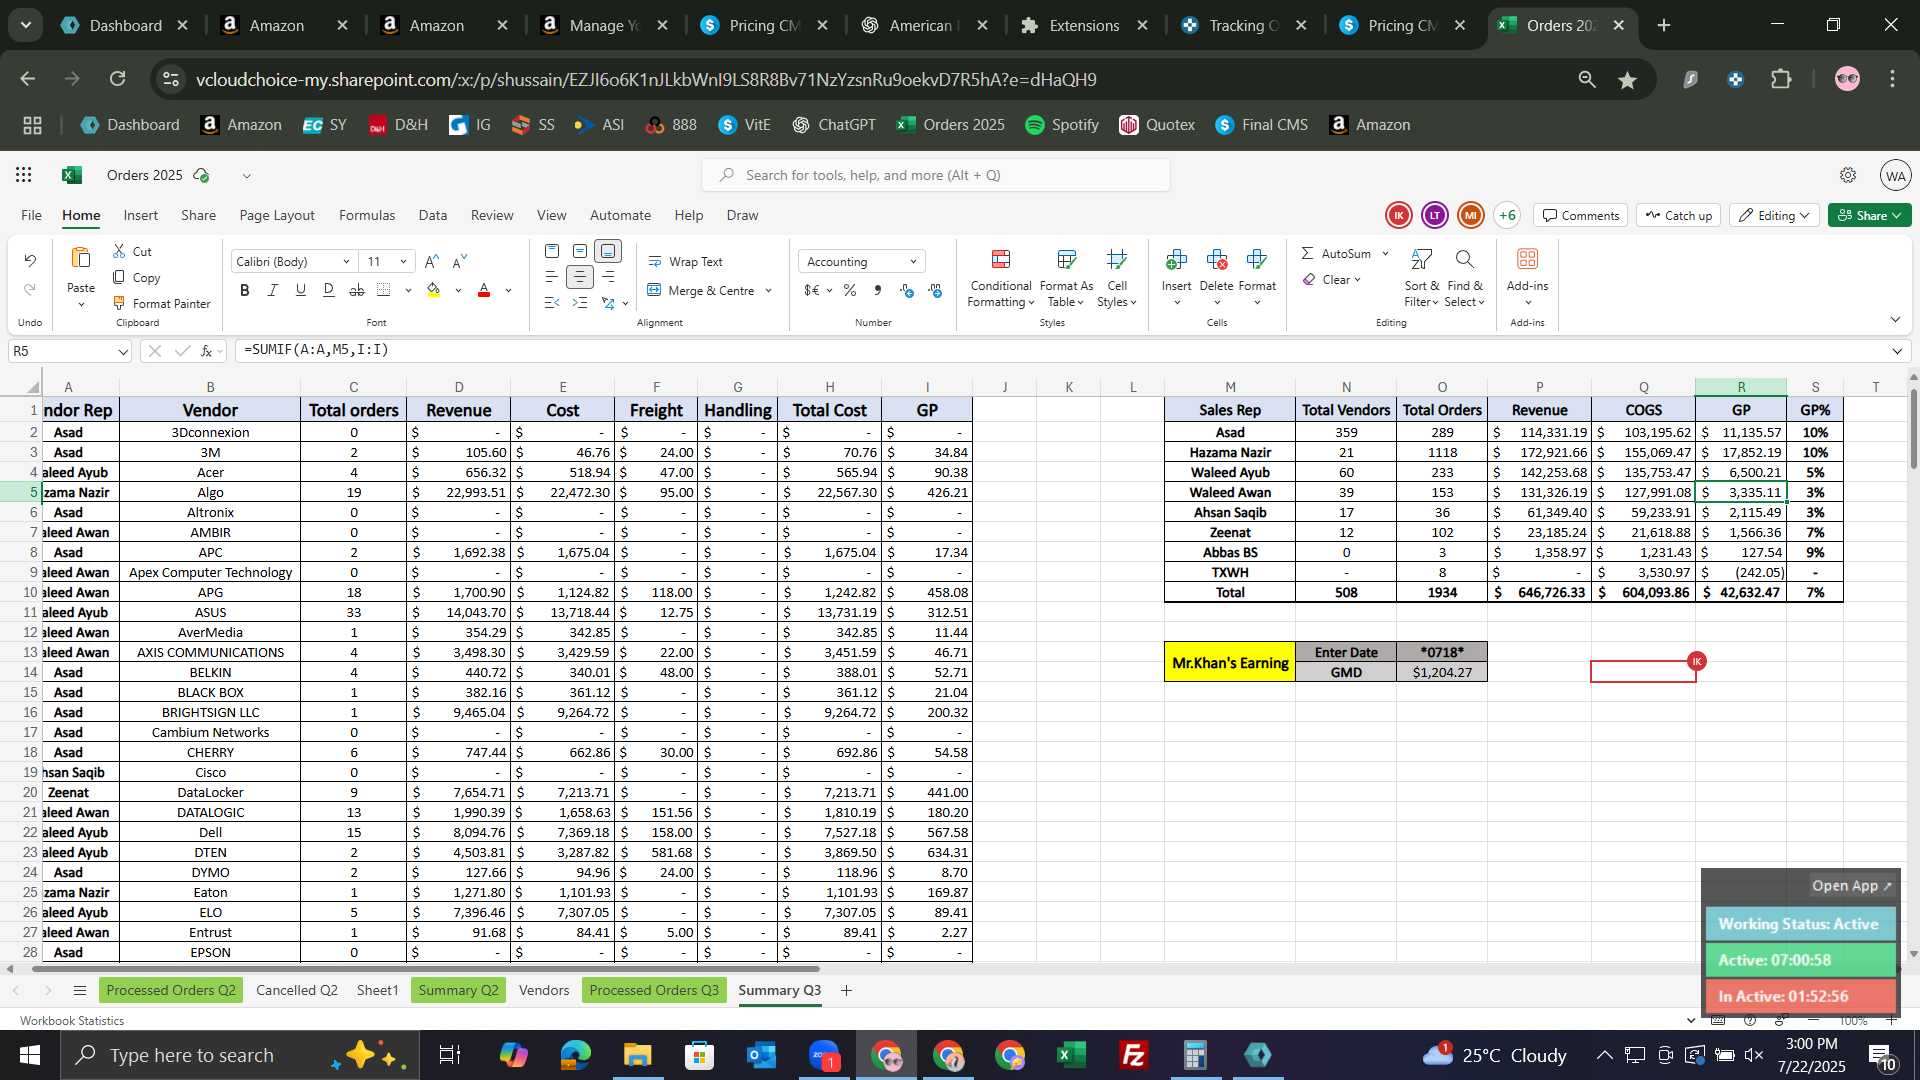1920x1080 pixels.
Task: Toggle align left option
Action: [552, 277]
